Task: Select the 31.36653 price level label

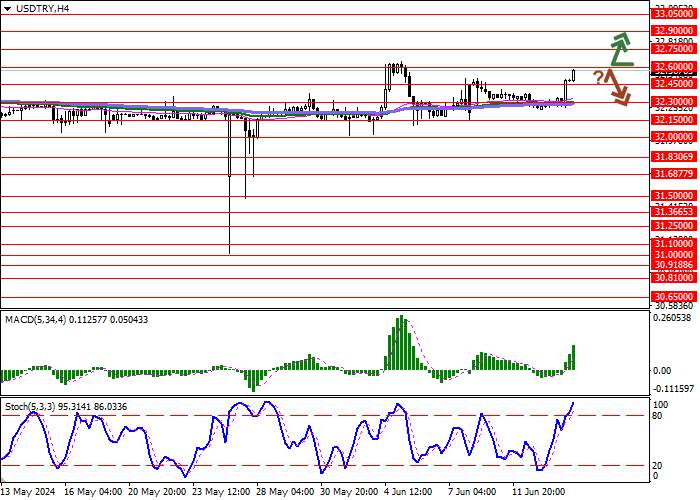Action: tap(674, 211)
